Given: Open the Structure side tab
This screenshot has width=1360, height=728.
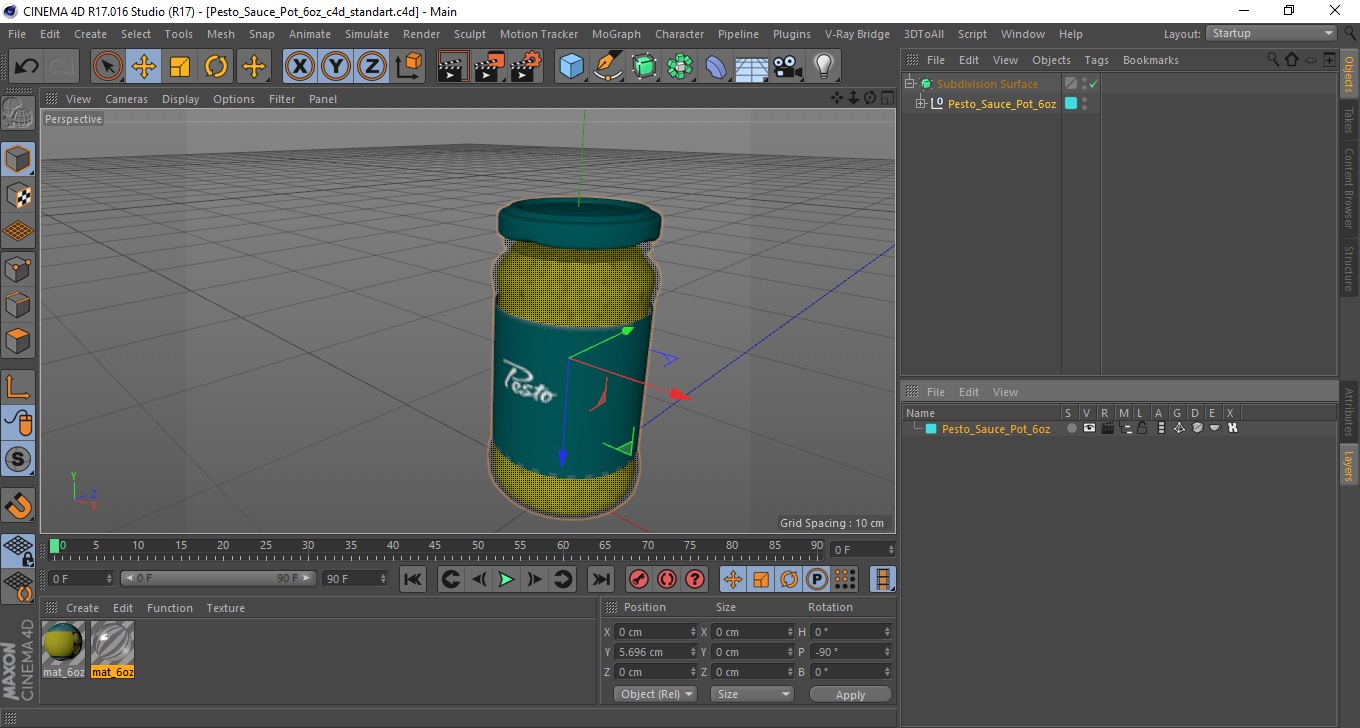Looking at the screenshot, I should tap(1349, 268).
